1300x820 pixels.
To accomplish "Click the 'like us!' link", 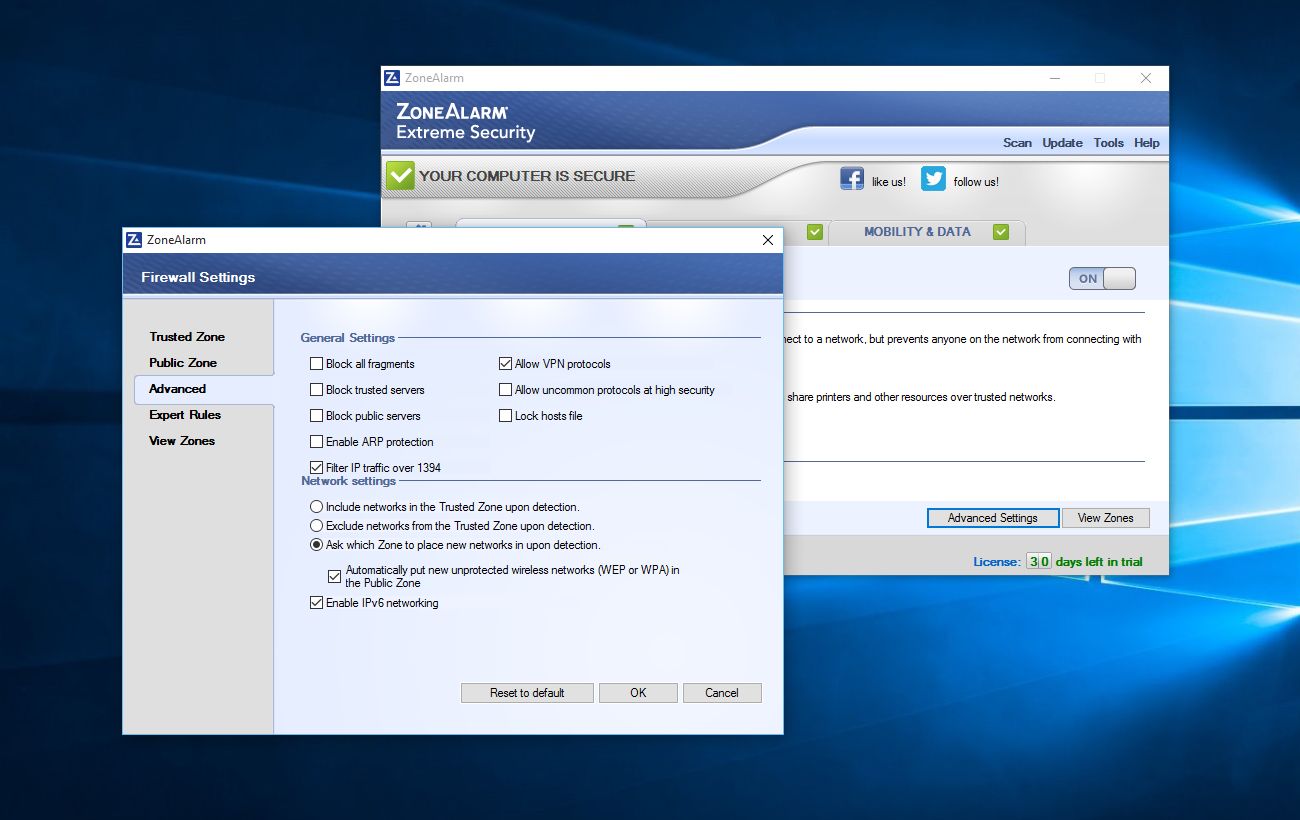I will coord(889,182).
